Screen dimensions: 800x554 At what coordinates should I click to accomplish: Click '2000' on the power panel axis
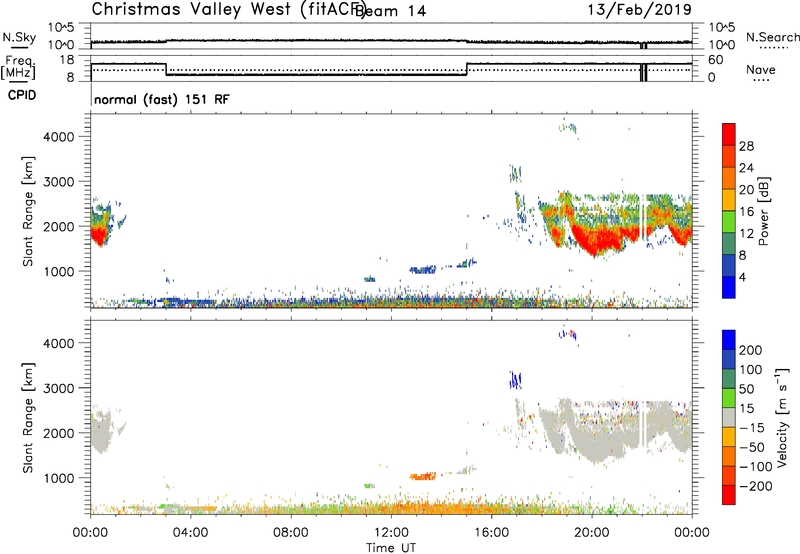click(x=59, y=226)
